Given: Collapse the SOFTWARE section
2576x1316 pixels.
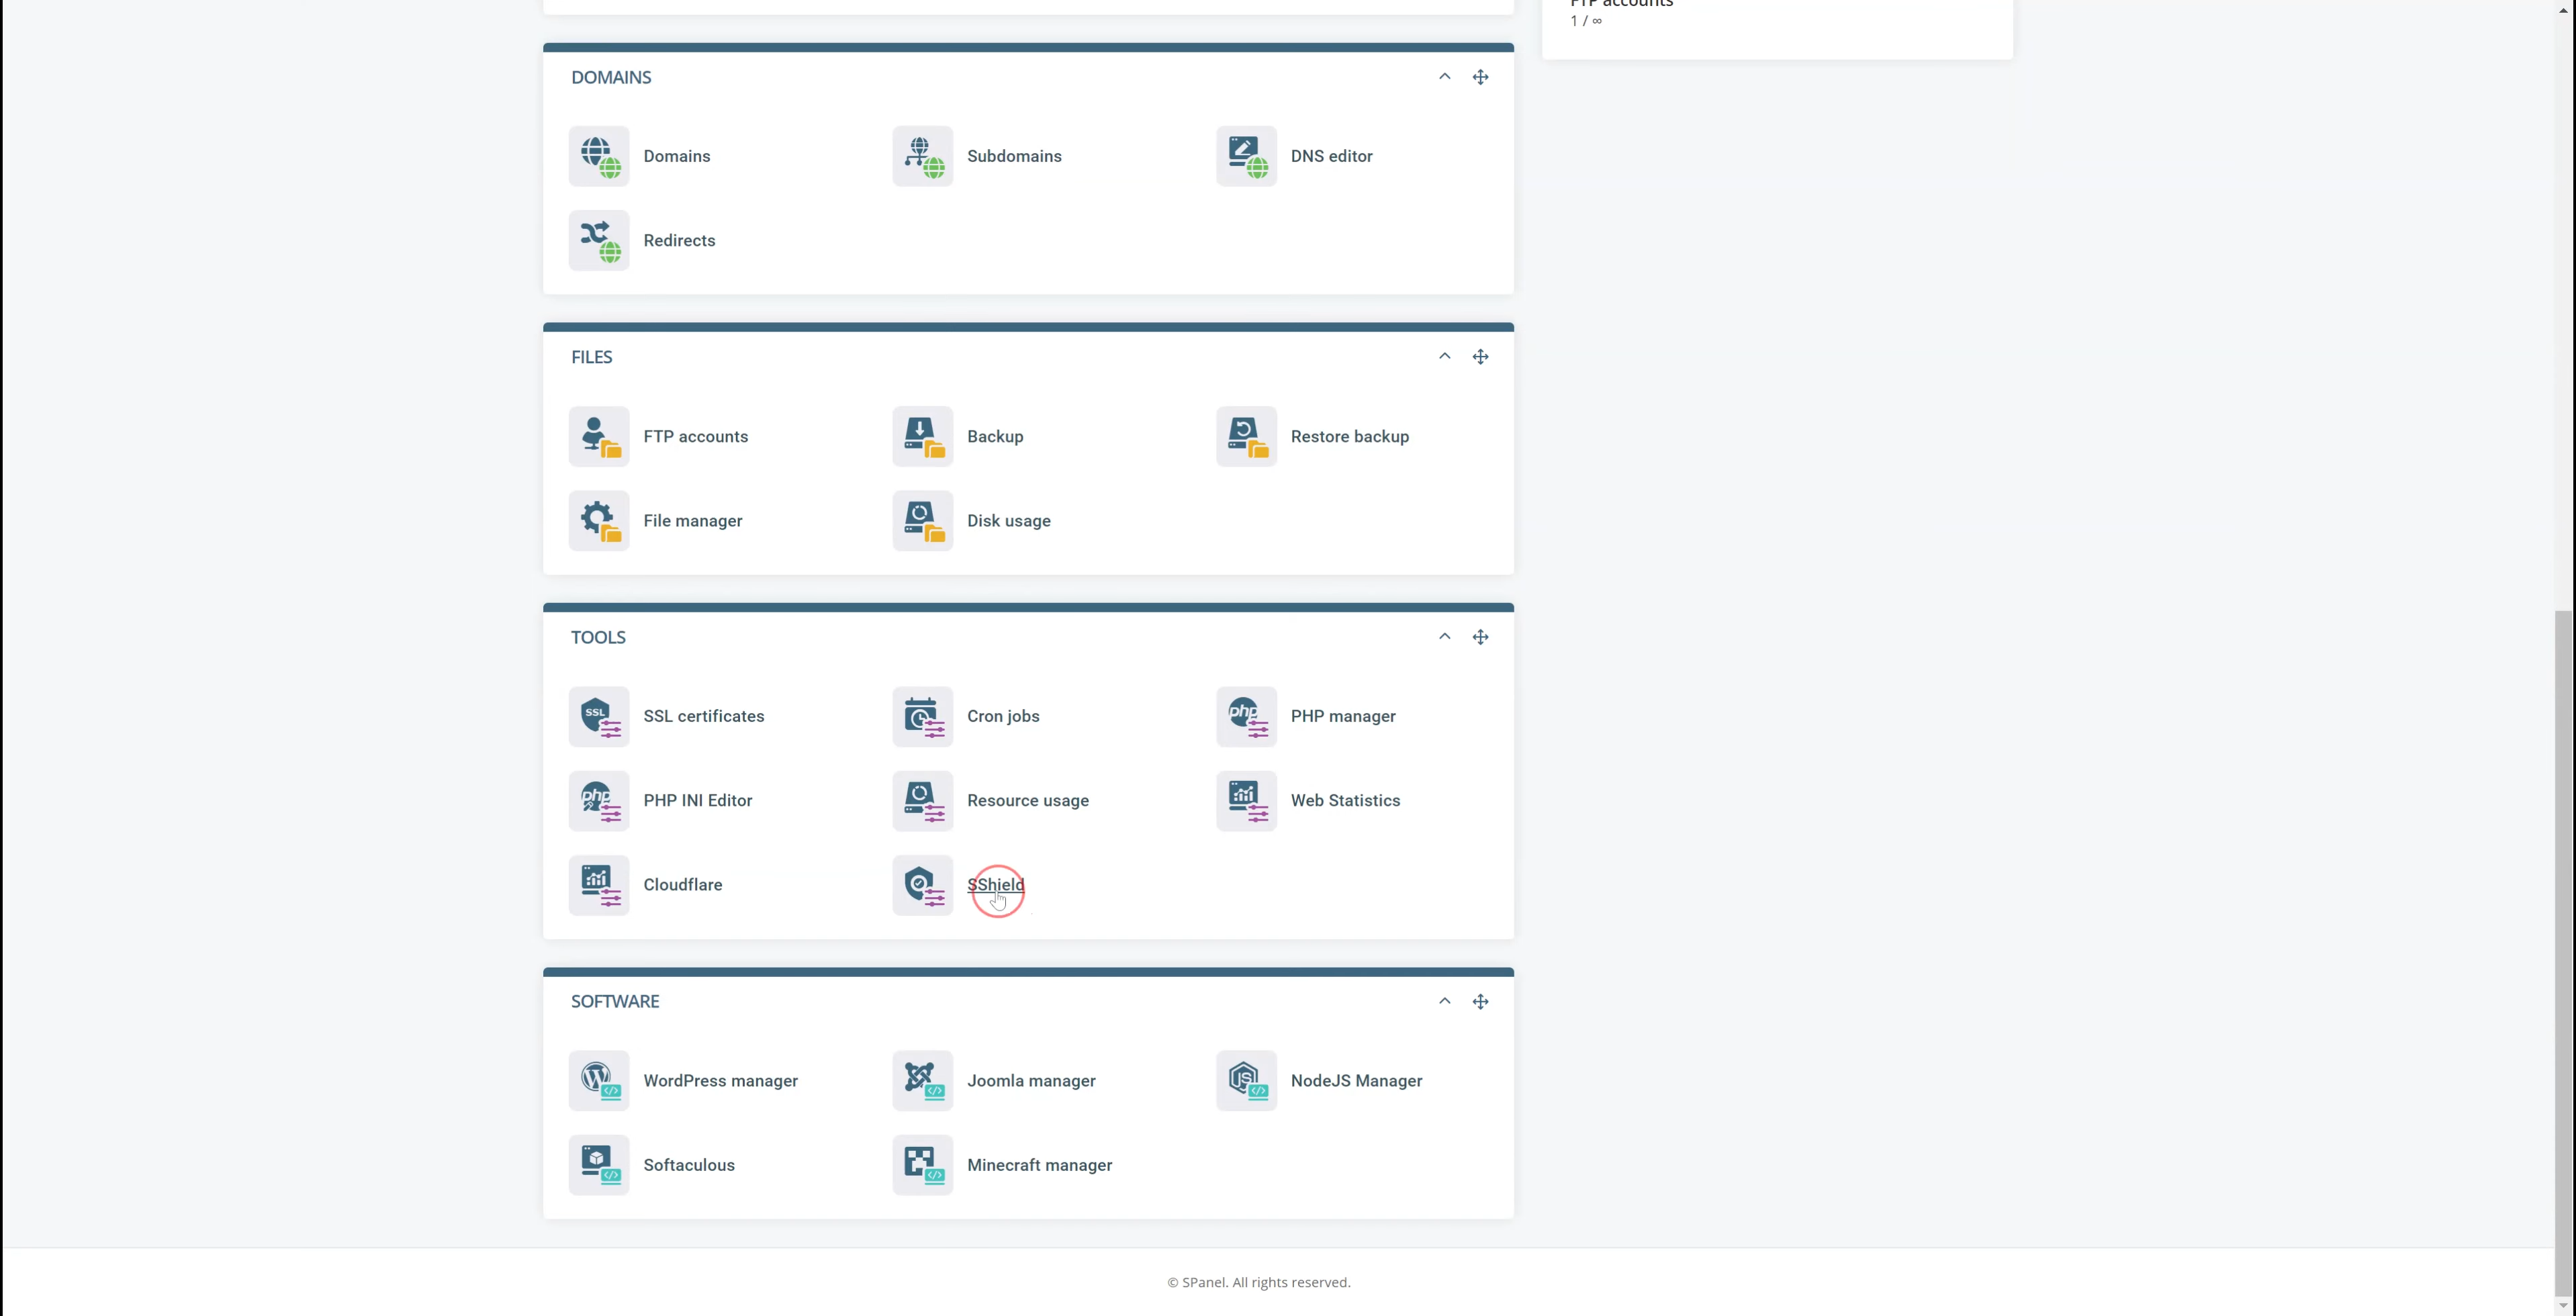Looking at the screenshot, I should pyautogui.click(x=1444, y=1001).
